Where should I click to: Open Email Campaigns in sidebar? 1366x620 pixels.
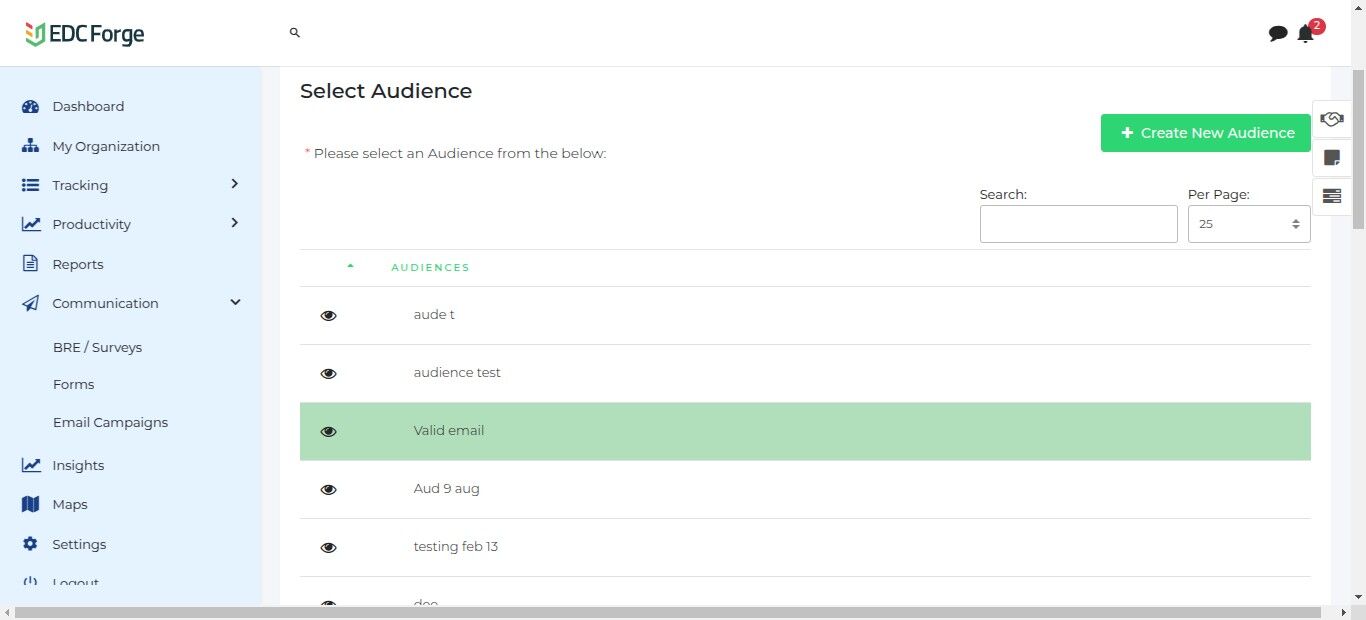pos(110,422)
